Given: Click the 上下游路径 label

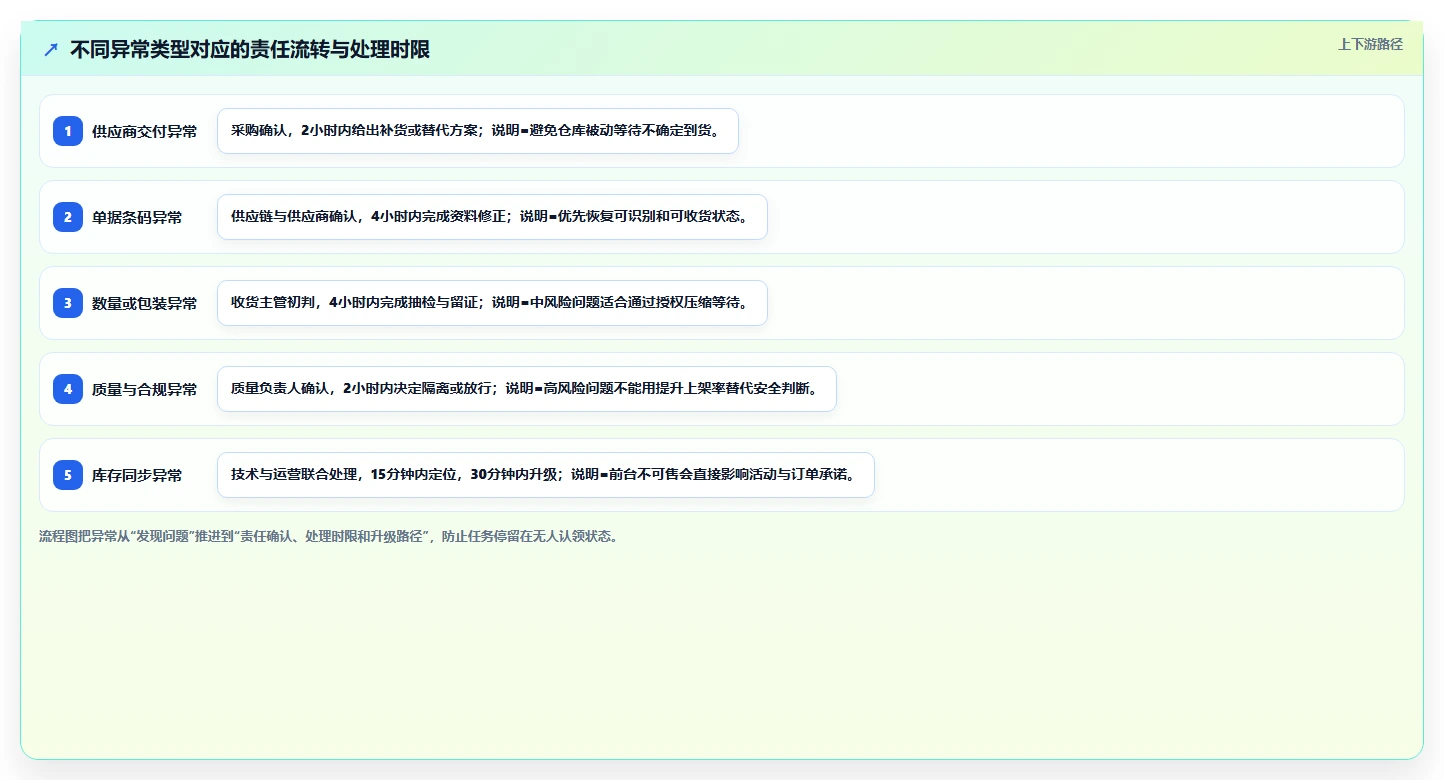Looking at the screenshot, I should [x=1370, y=44].
